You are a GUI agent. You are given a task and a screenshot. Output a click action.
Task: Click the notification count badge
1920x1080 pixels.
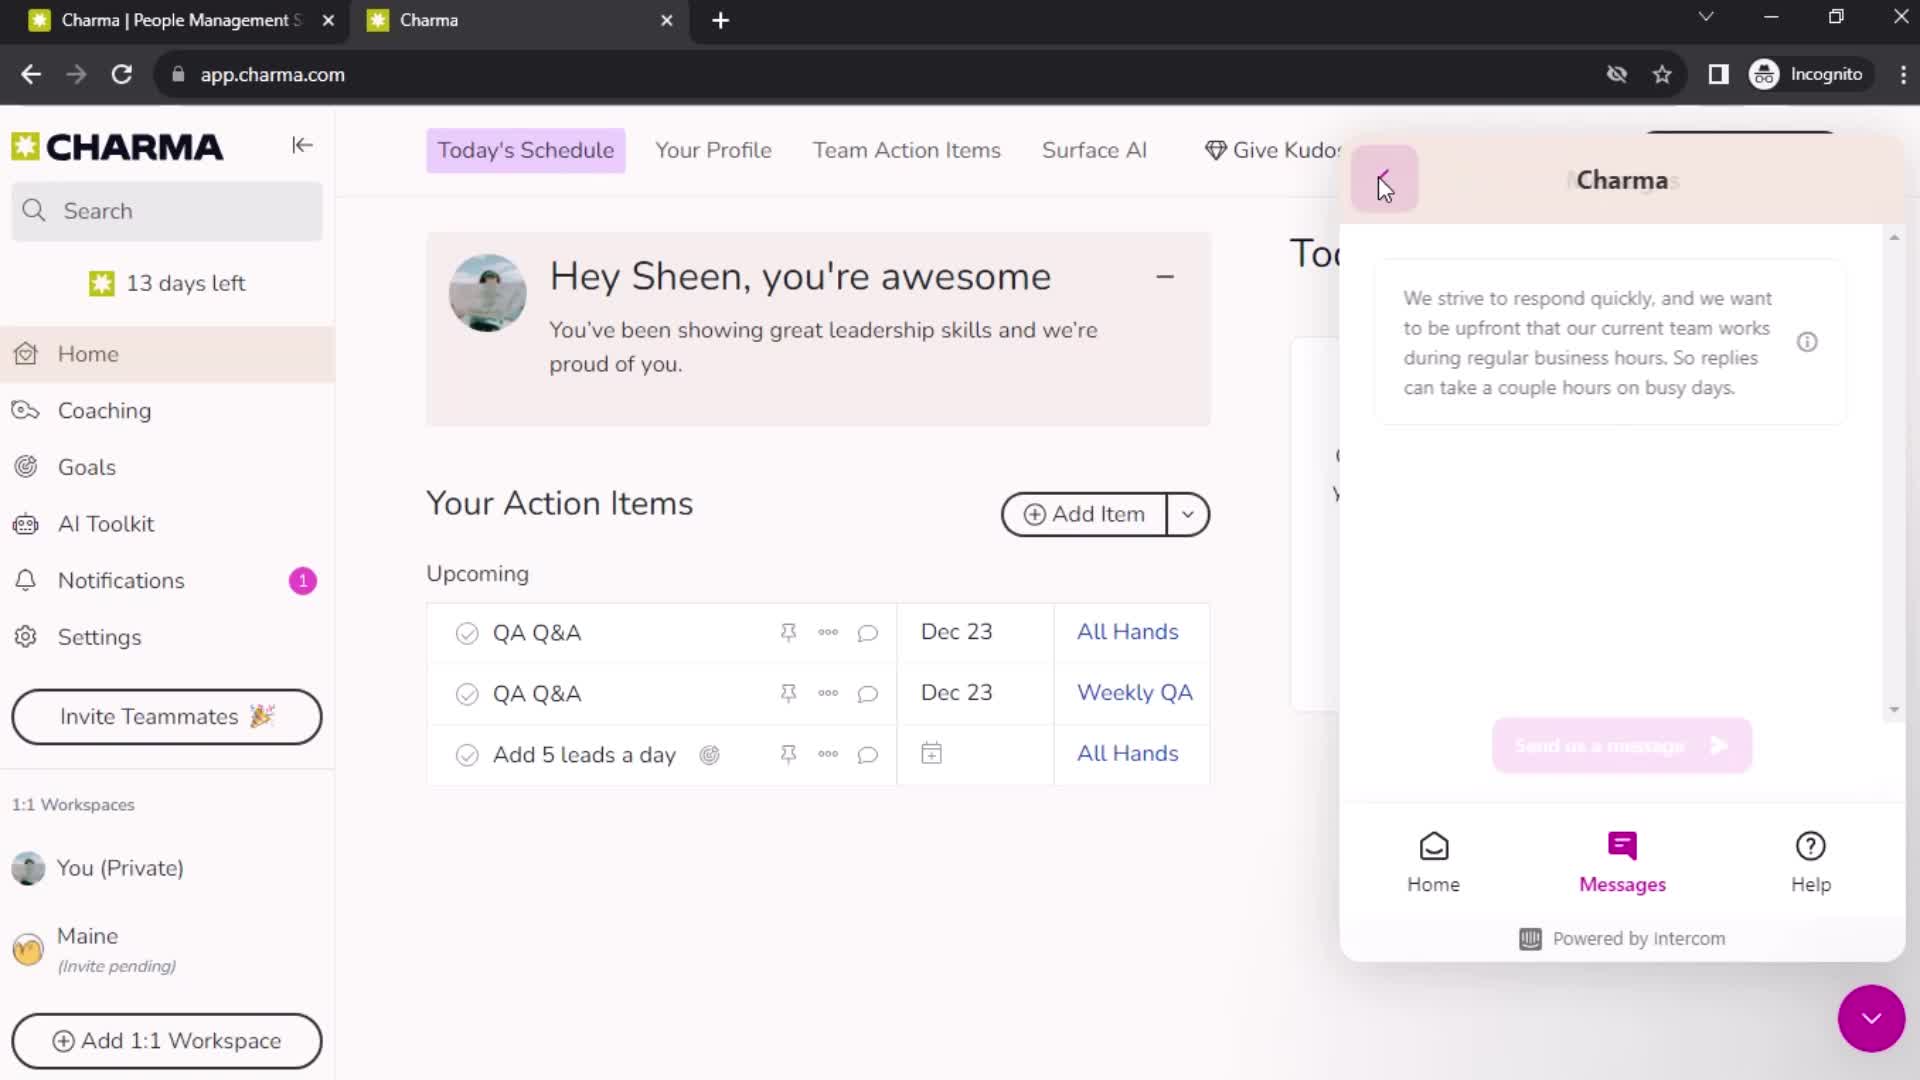point(303,581)
